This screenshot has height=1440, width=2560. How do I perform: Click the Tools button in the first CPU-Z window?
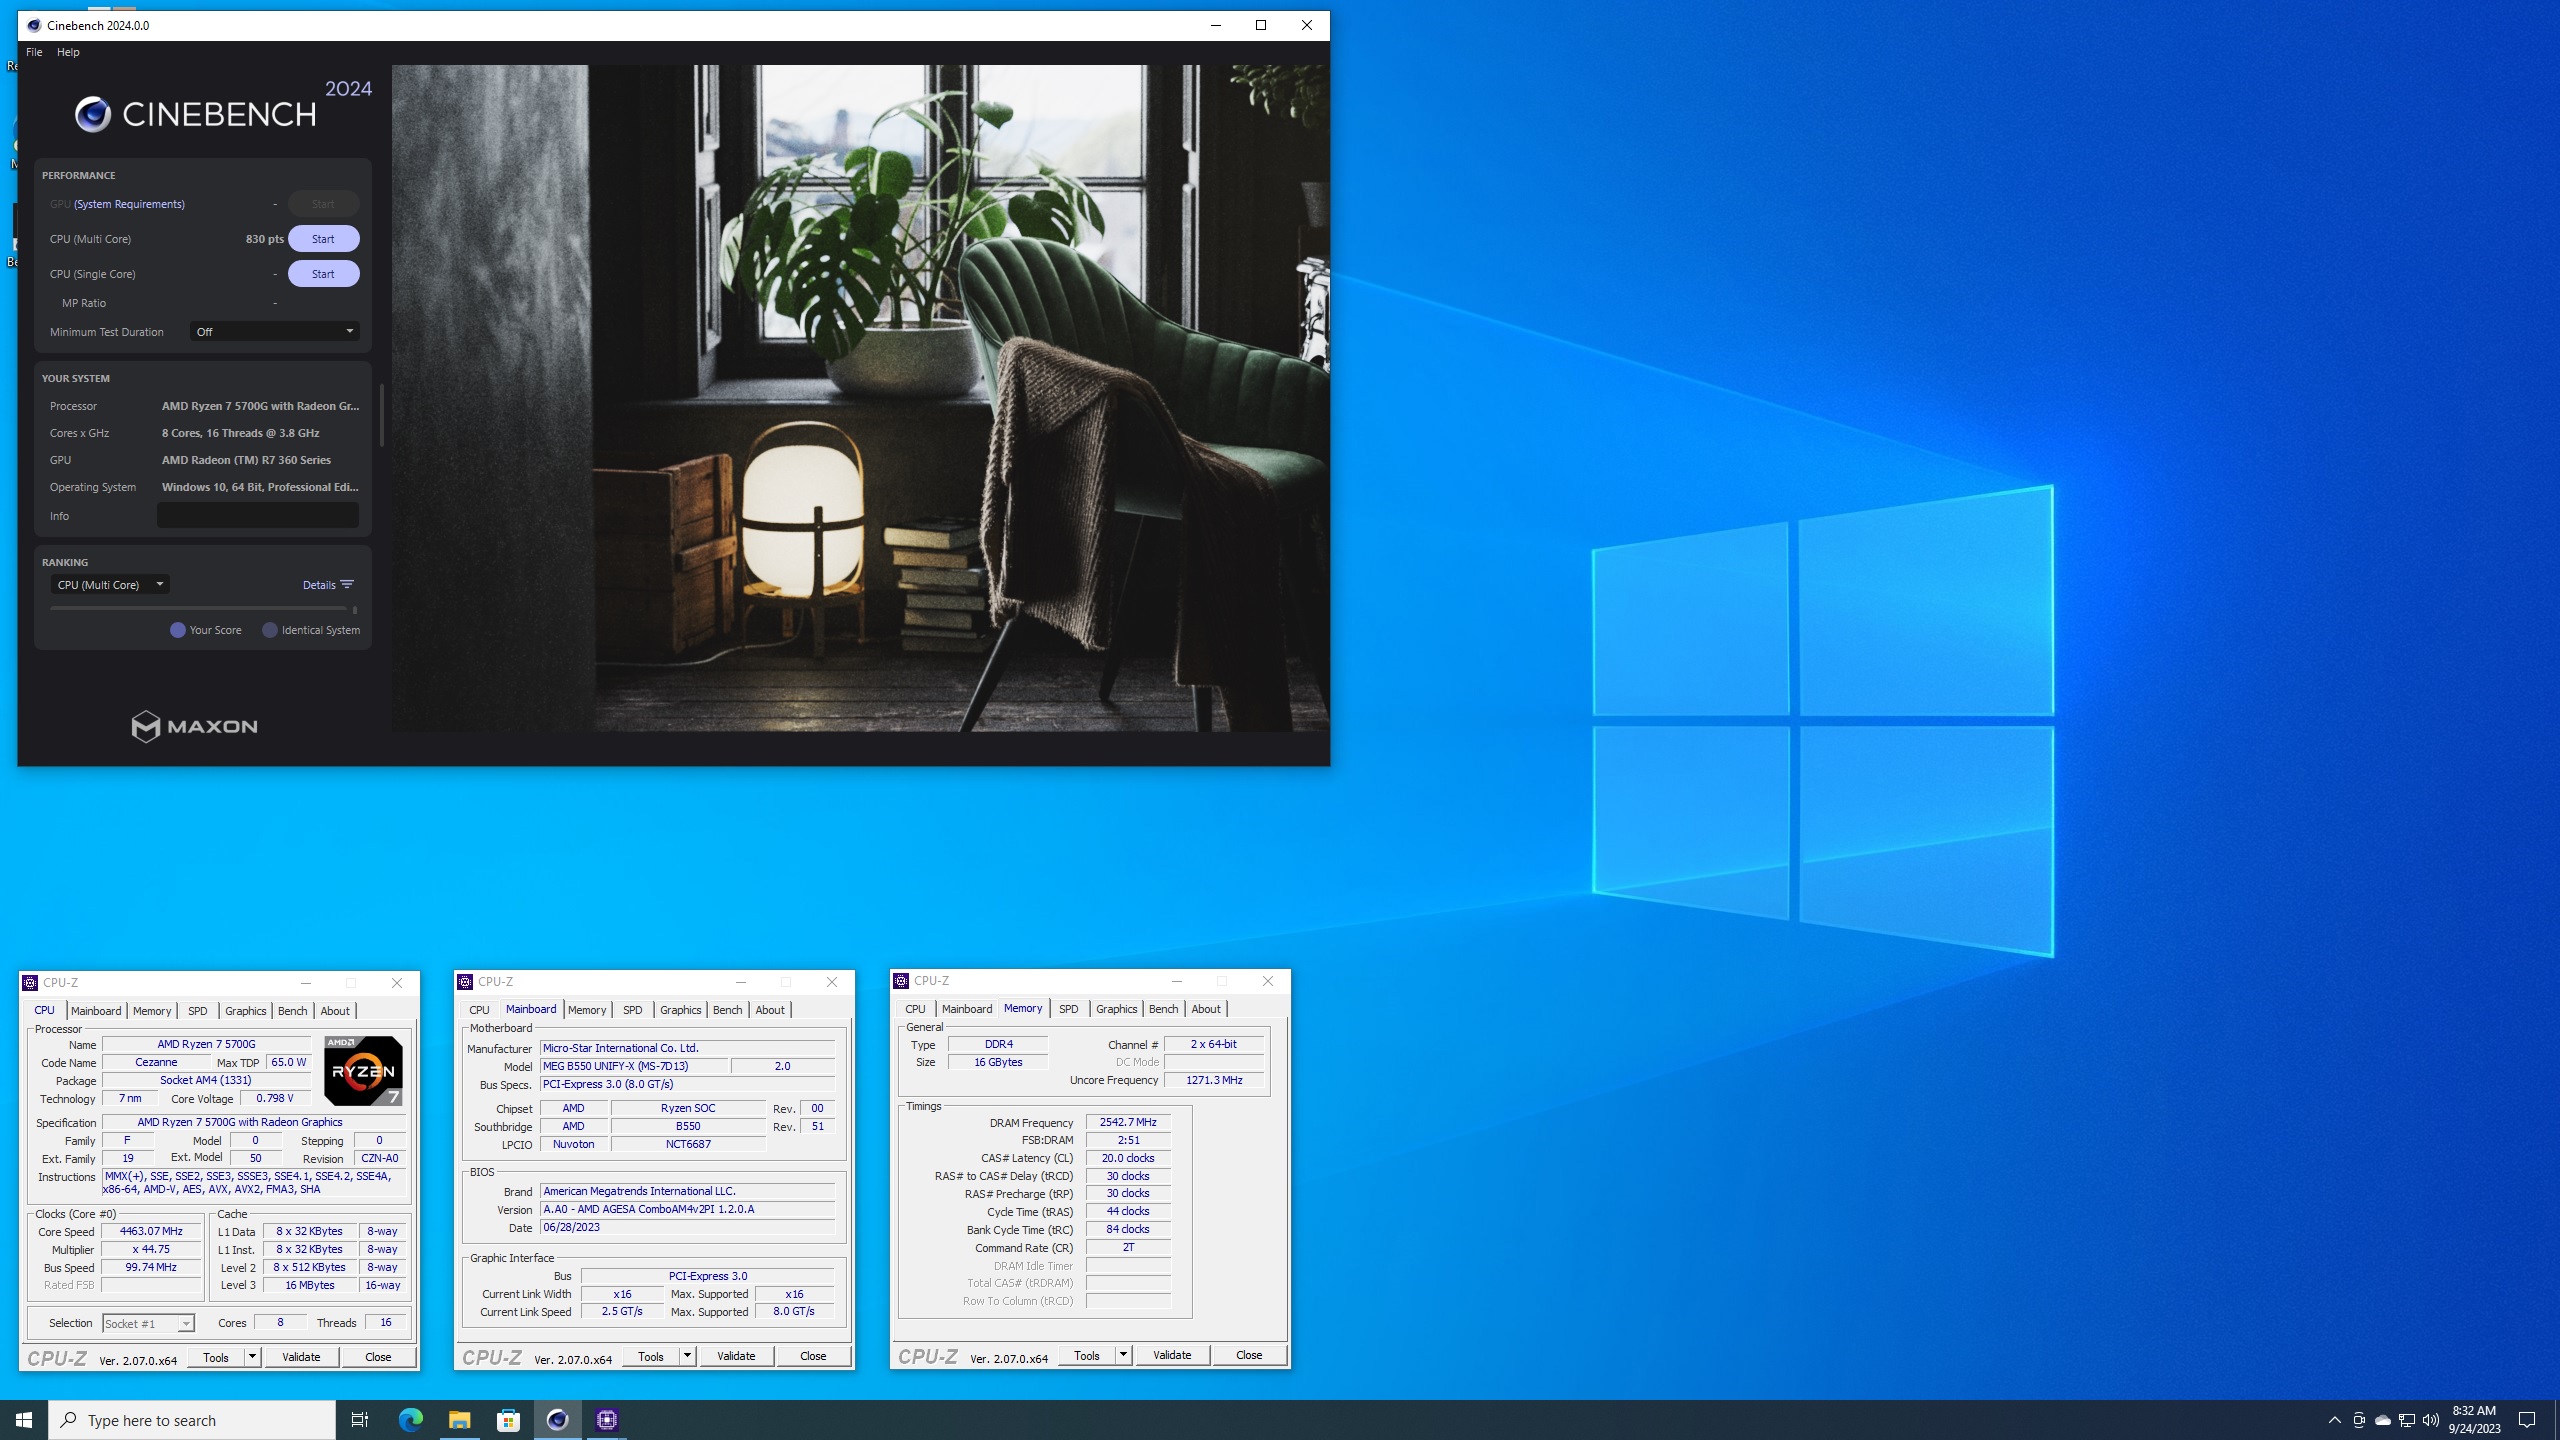tap(216, 1357)
